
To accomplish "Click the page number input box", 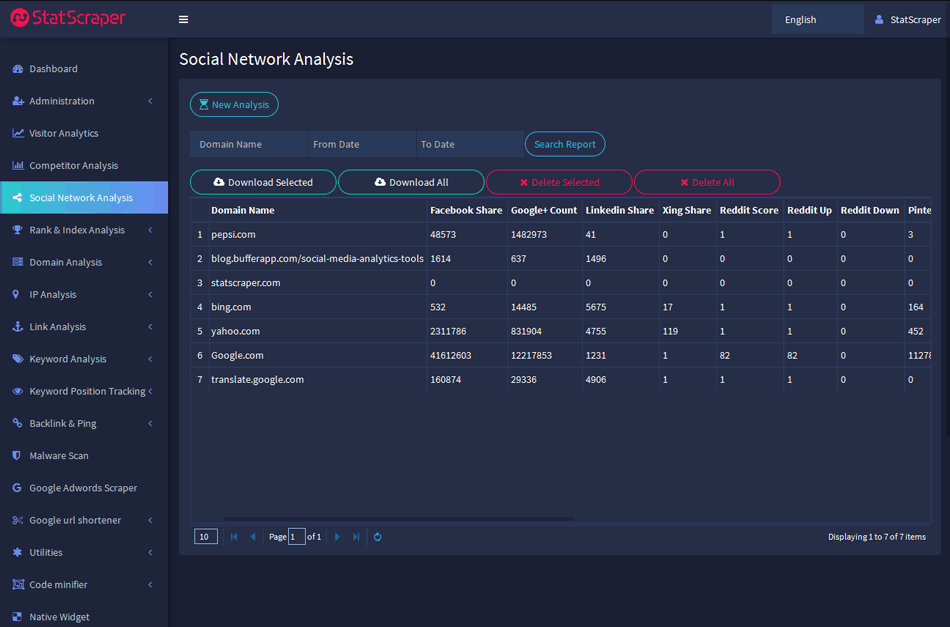I will (x=296, y=537).
